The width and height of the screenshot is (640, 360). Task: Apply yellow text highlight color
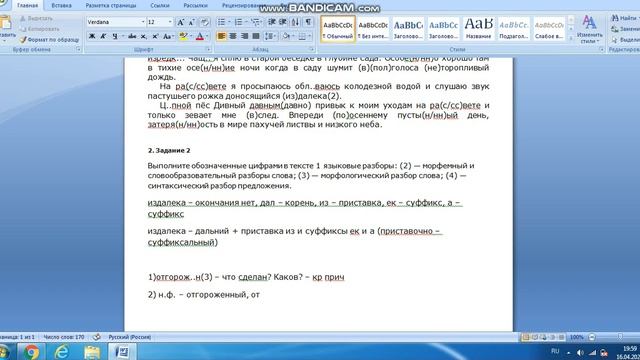[183, 36]
